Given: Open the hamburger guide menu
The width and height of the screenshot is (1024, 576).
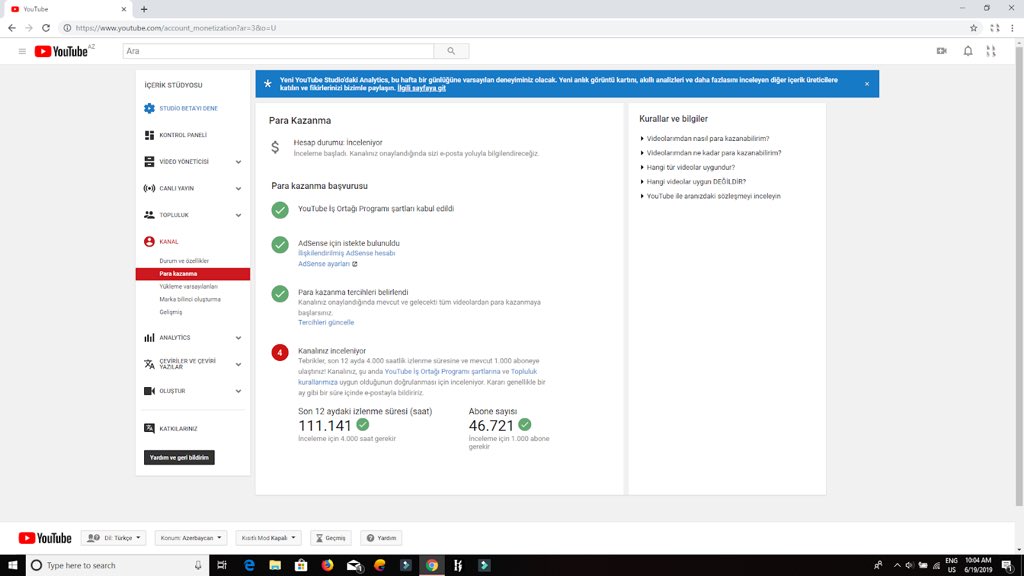Looking at the screenshot, I should tap(22, 51).
